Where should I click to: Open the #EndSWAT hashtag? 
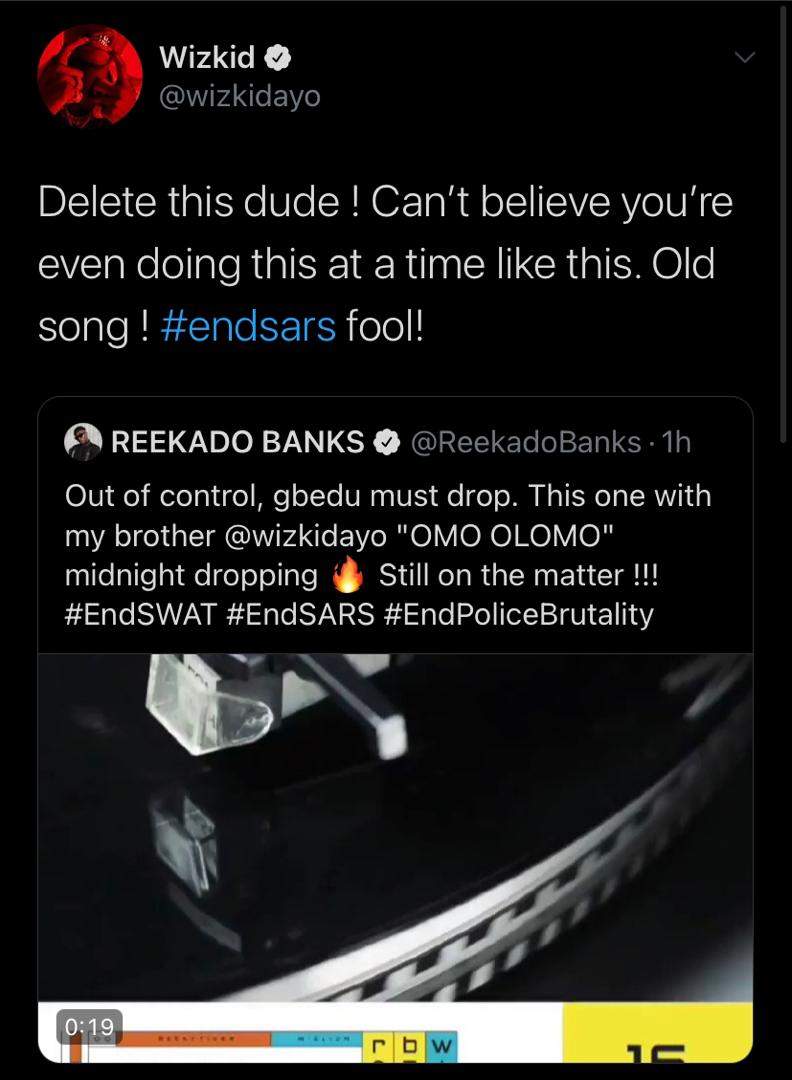139,614
